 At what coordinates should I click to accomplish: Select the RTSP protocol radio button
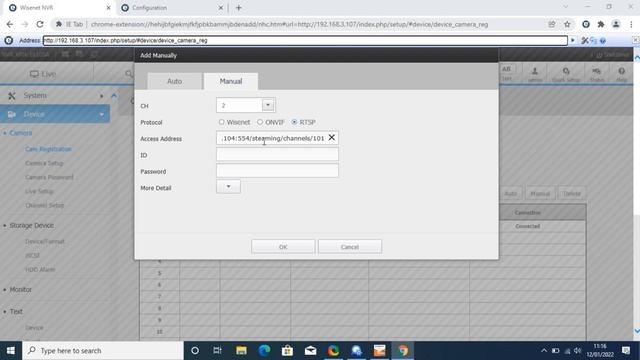294,122
